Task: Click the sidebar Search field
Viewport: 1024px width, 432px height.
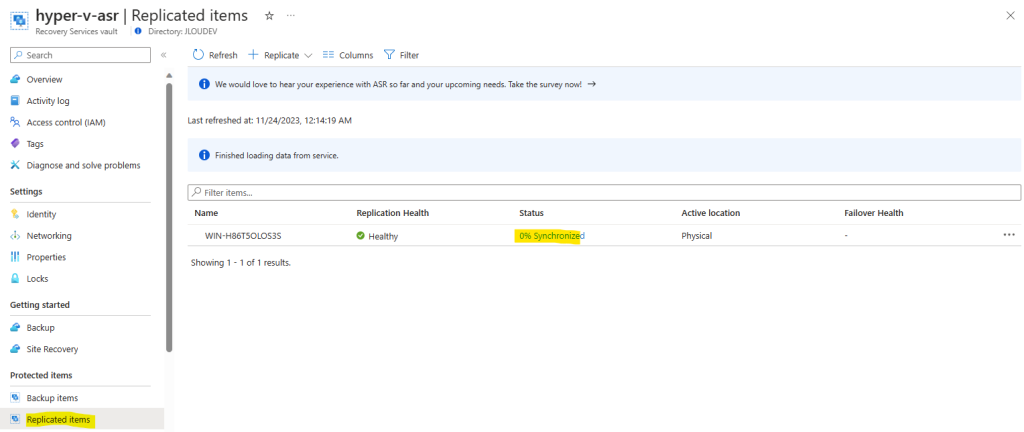Action: tap(81, 55)
